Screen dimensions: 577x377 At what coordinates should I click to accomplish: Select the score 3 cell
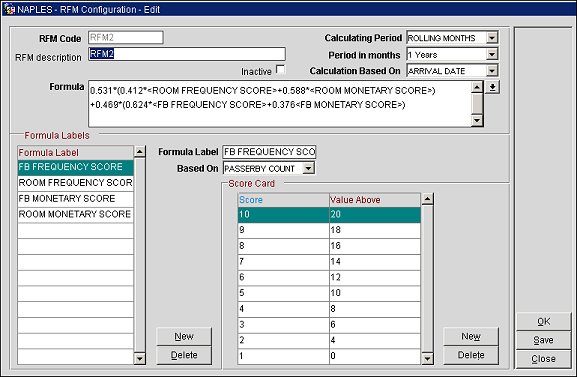pos(283,325)
